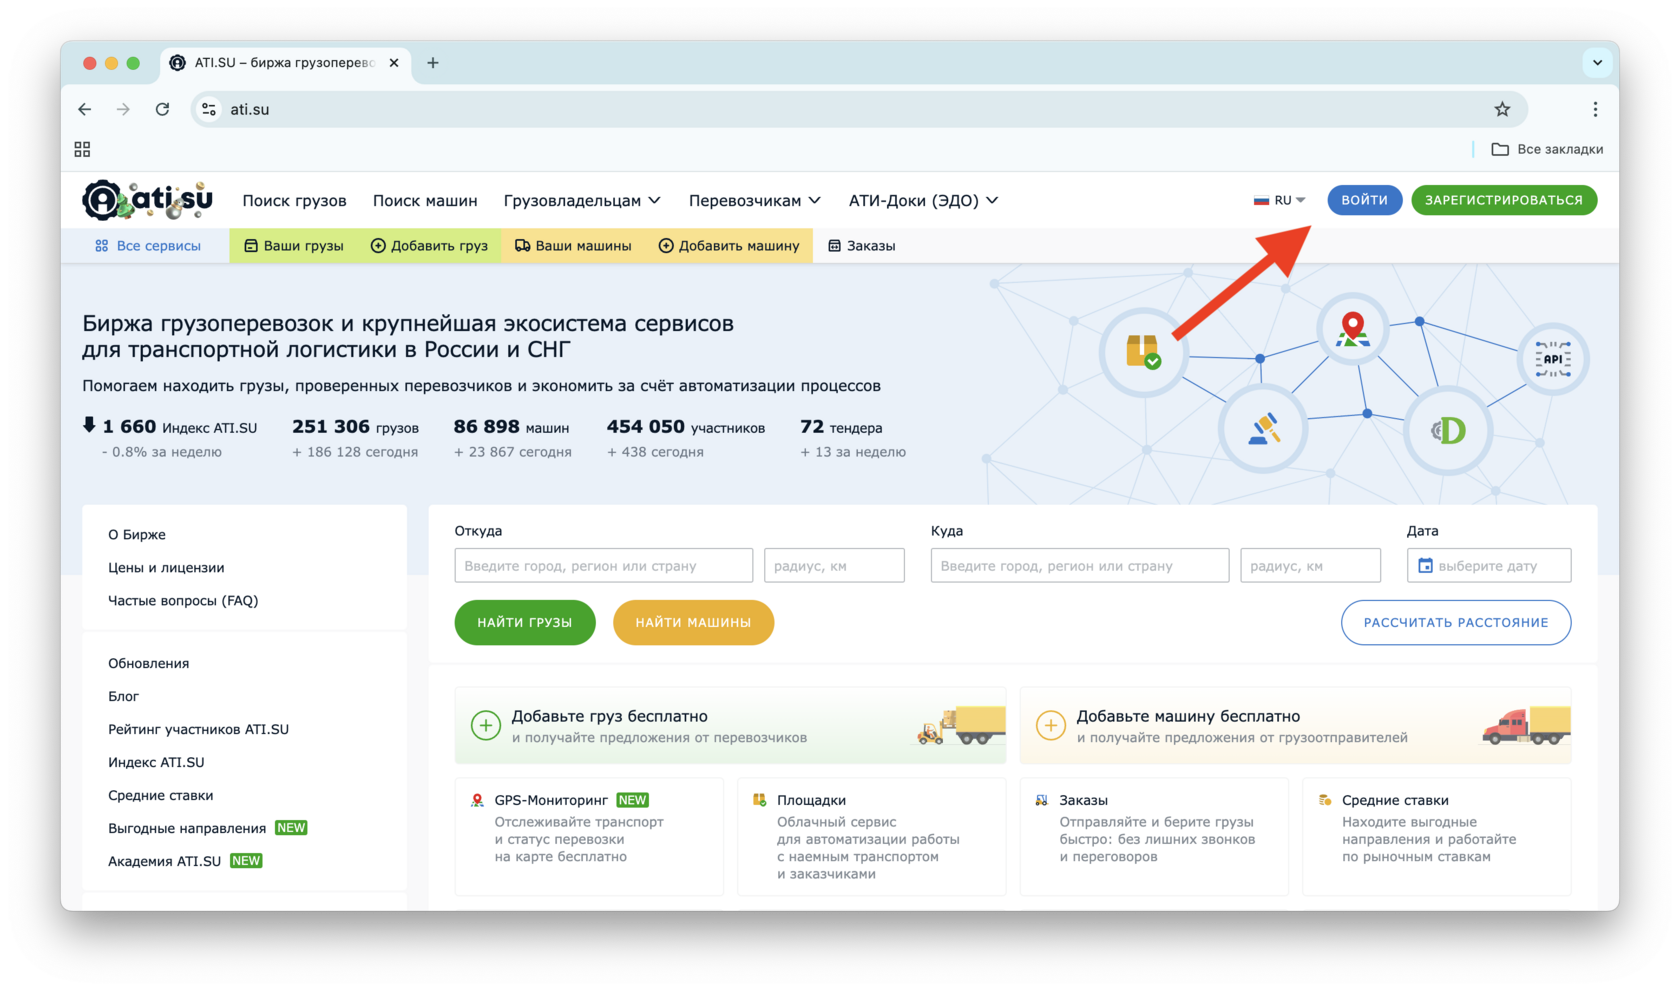Open the Частые вопросы (FAQ) link
Image resolution: width=1680 pixels, height=991 pixels.
coord(183,601)
